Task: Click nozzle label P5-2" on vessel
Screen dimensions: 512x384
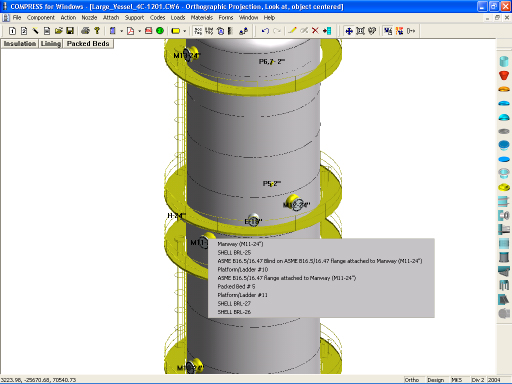Action: 272,183
